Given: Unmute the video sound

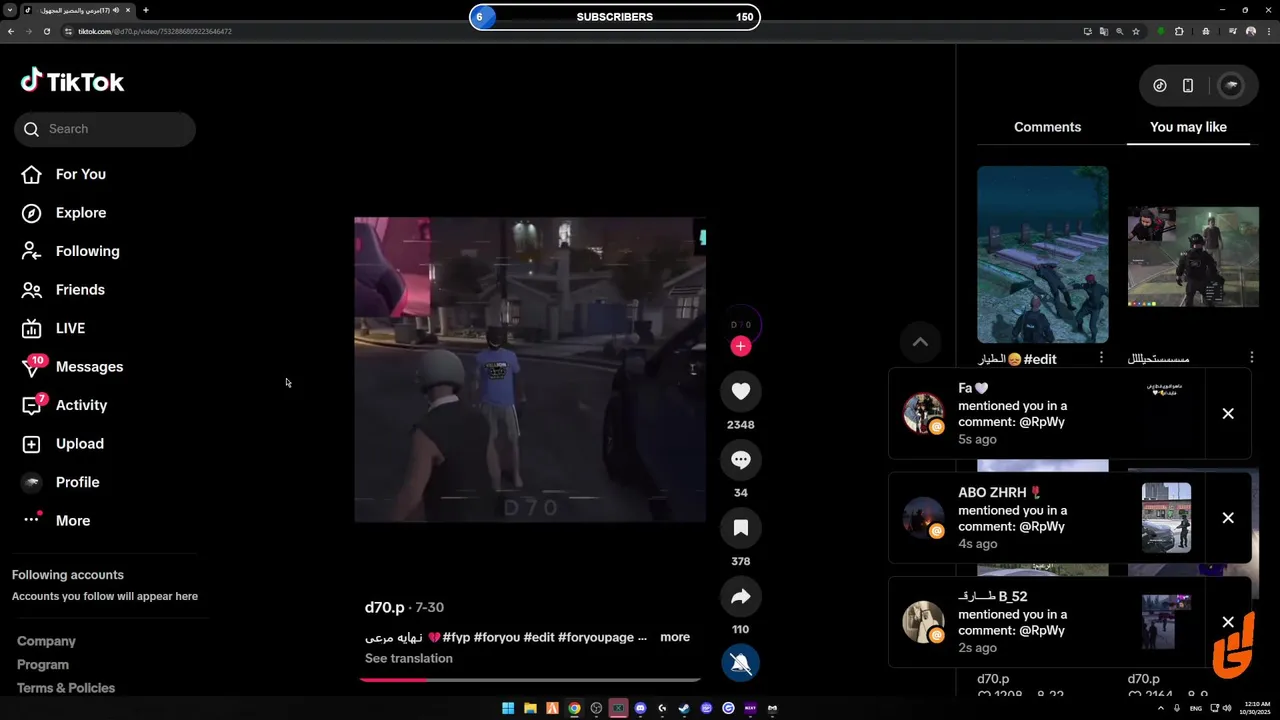Looking at the screenshot, I should click(x=740, y=663).
